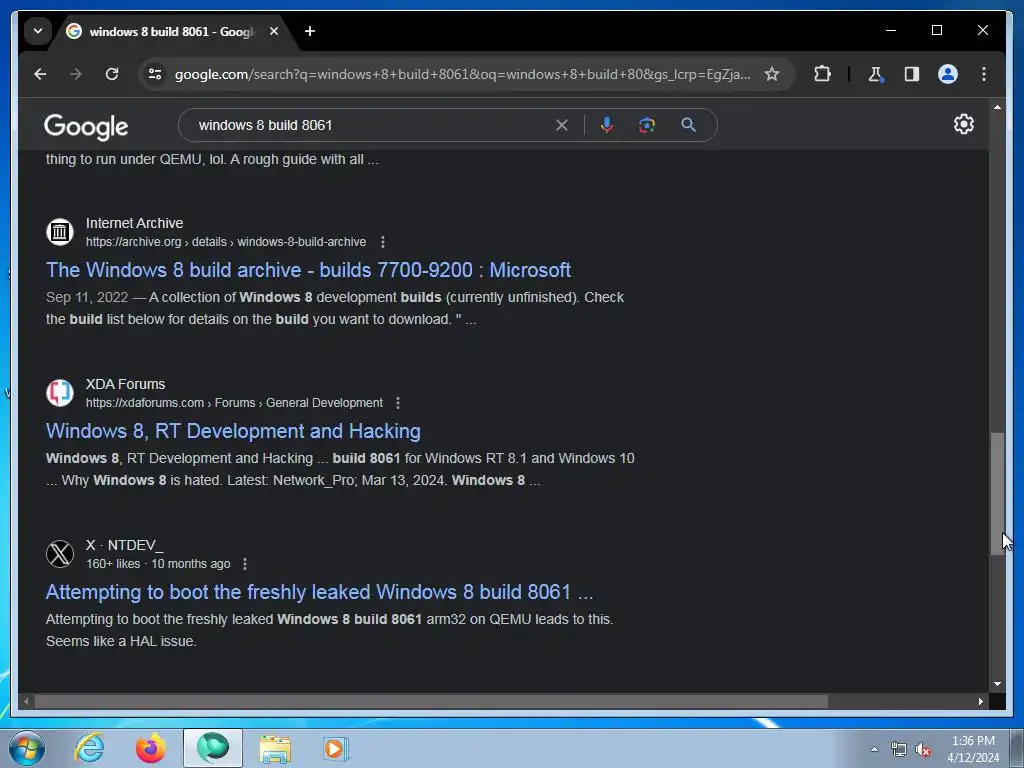Click the XDA Forums site favicon
1024x768 pixels.
pos(60,393)
